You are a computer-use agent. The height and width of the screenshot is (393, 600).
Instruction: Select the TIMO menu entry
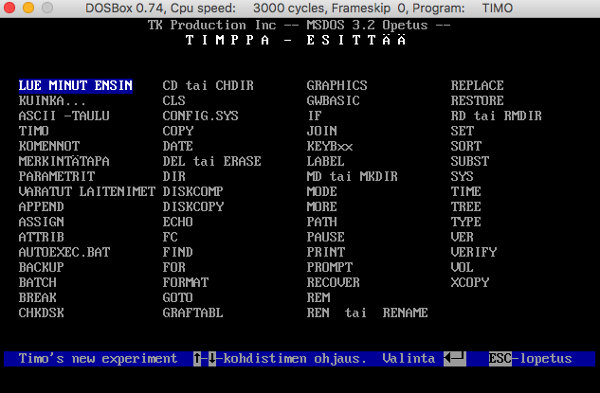tap(34, 131)
